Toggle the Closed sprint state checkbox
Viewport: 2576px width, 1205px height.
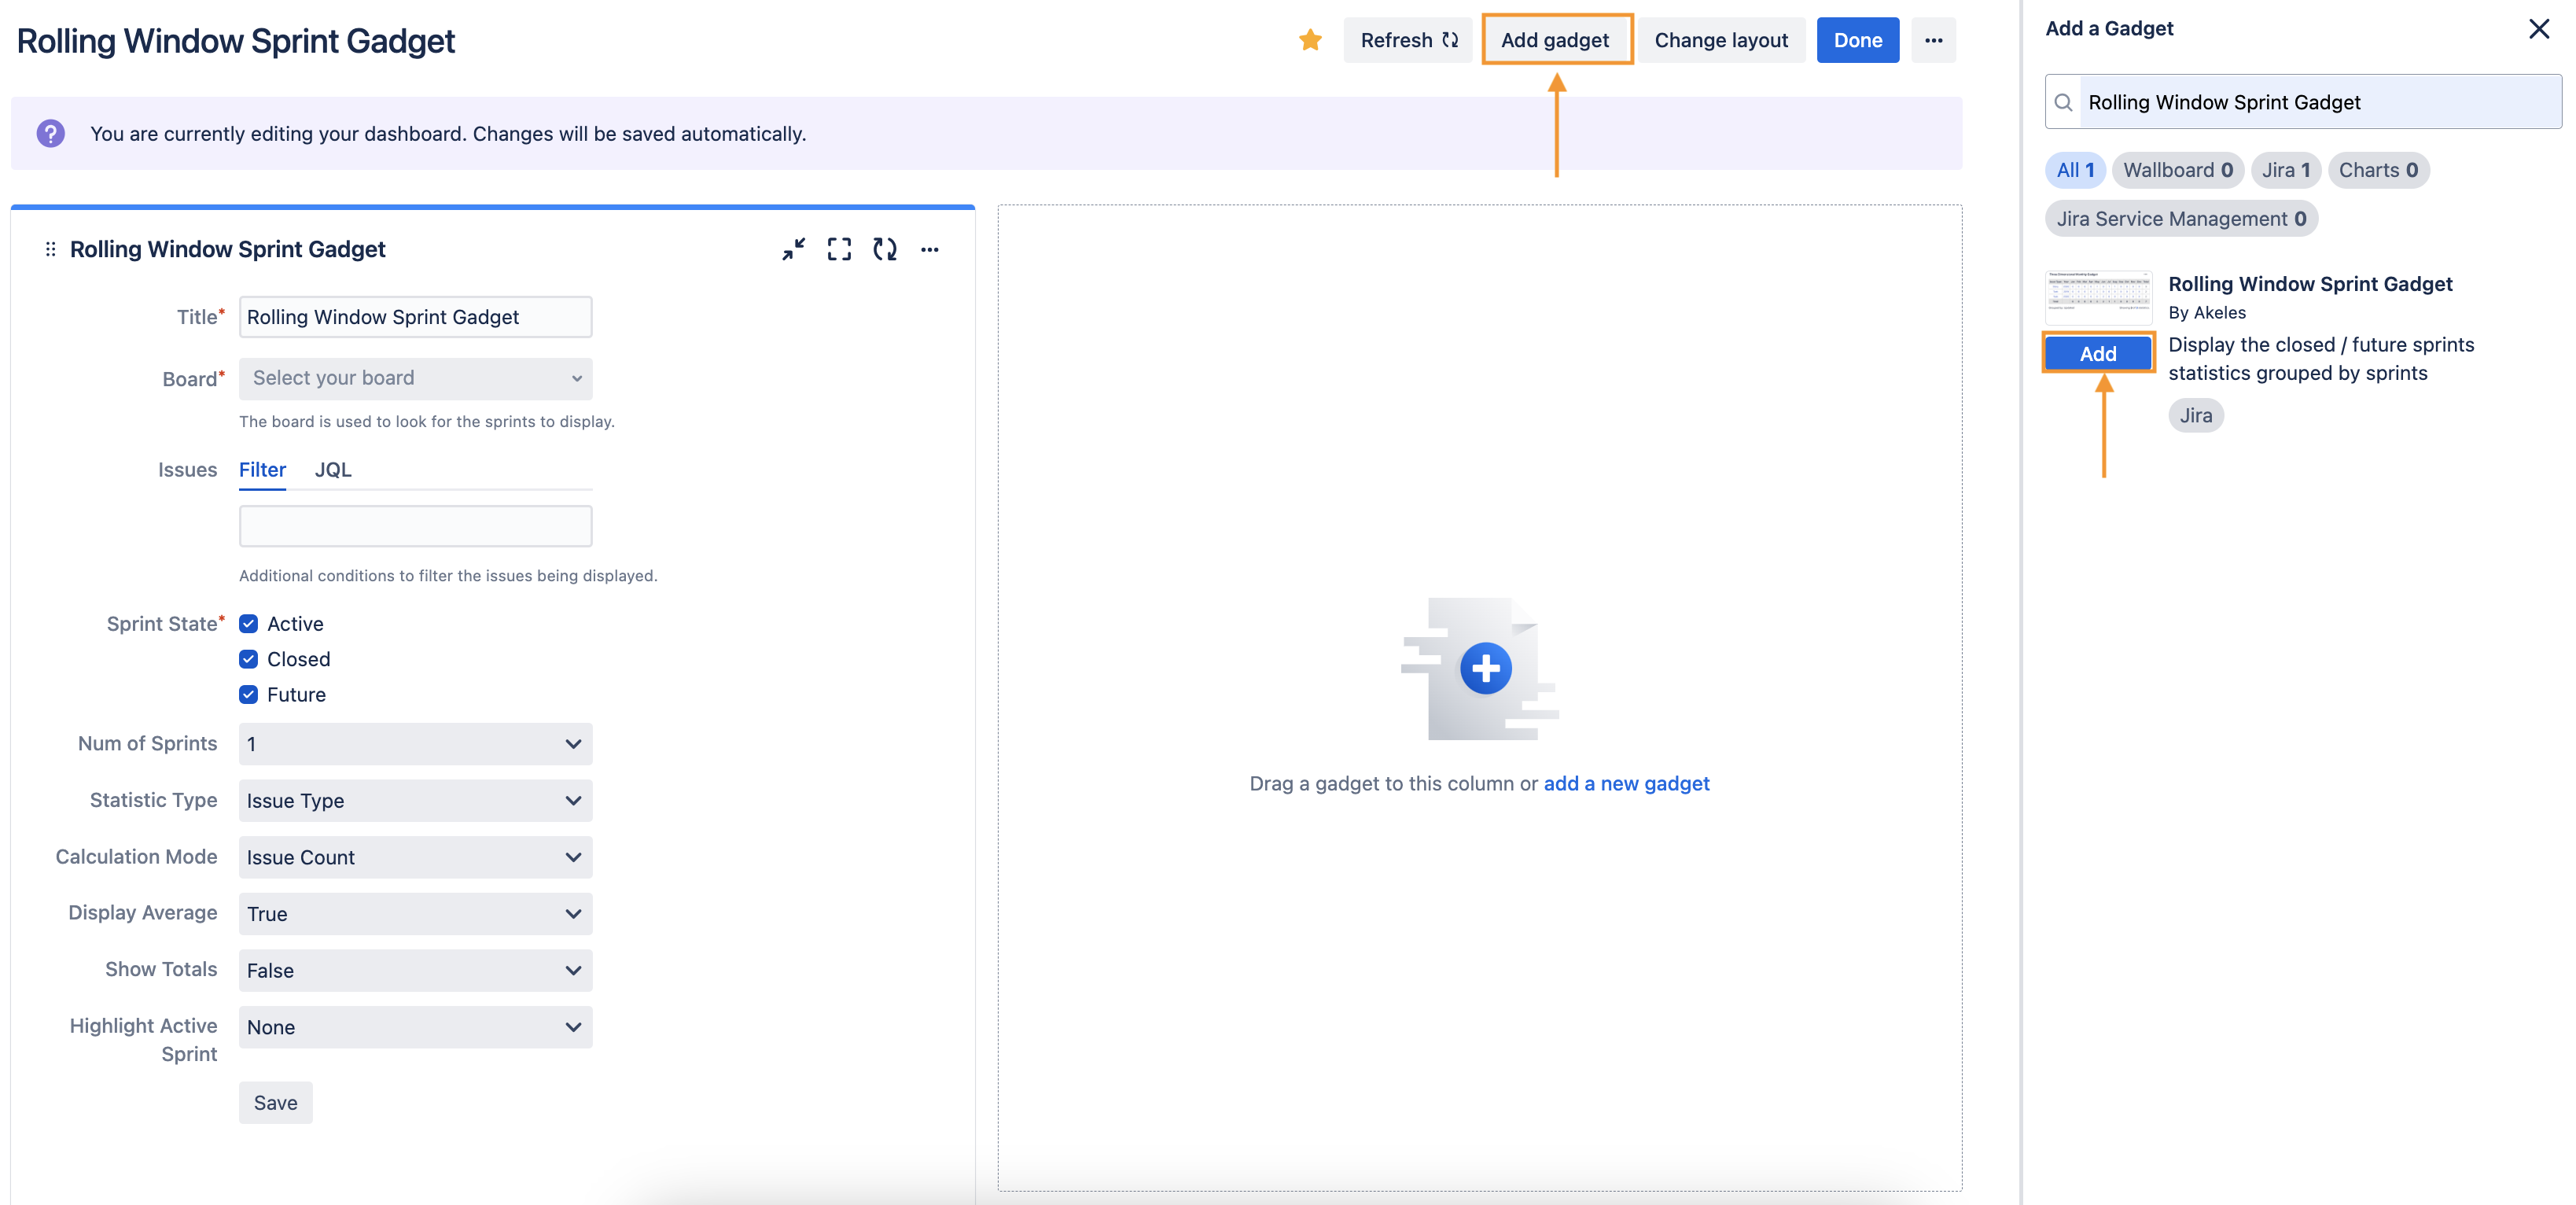[249, 659]
